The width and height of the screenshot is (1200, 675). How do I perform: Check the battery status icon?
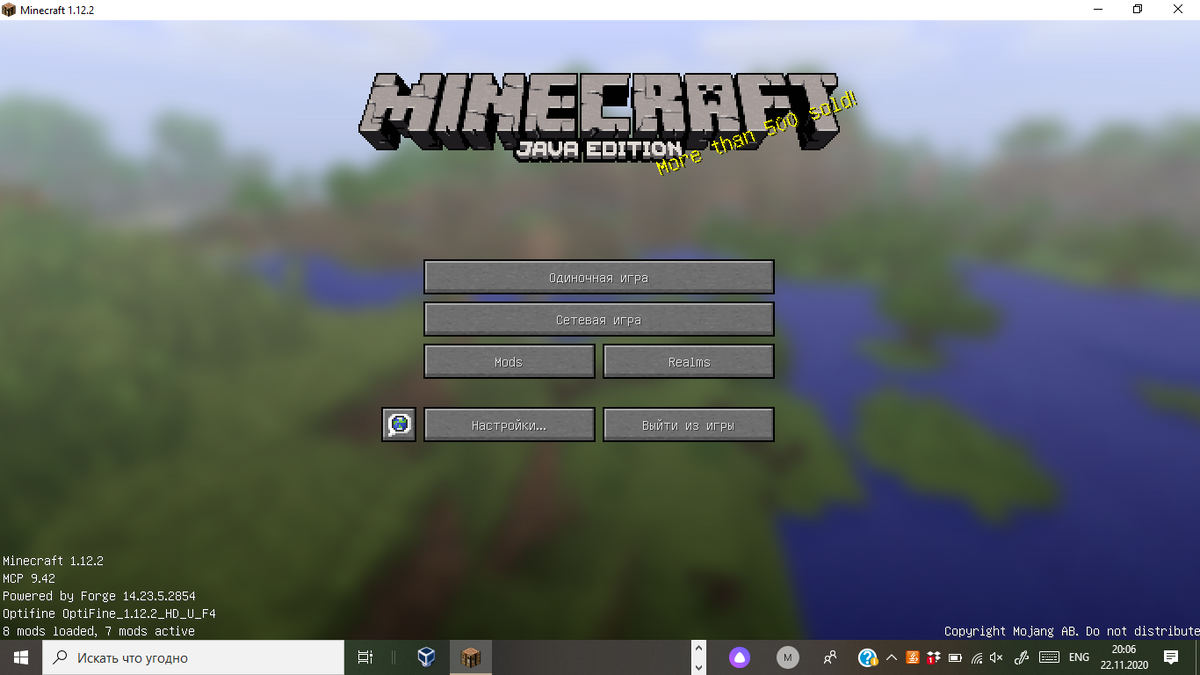click(x=955, y=658)
